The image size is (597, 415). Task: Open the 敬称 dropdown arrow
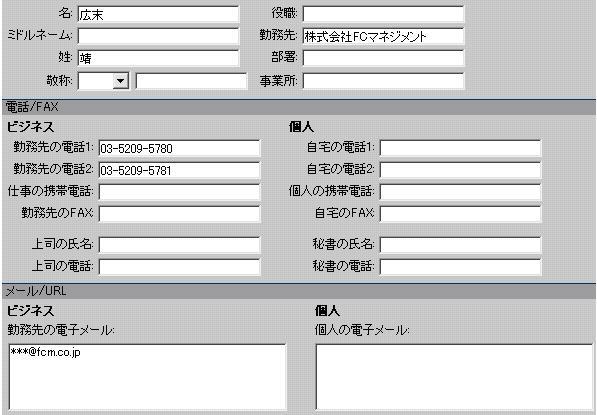click(x=120, y=81)
